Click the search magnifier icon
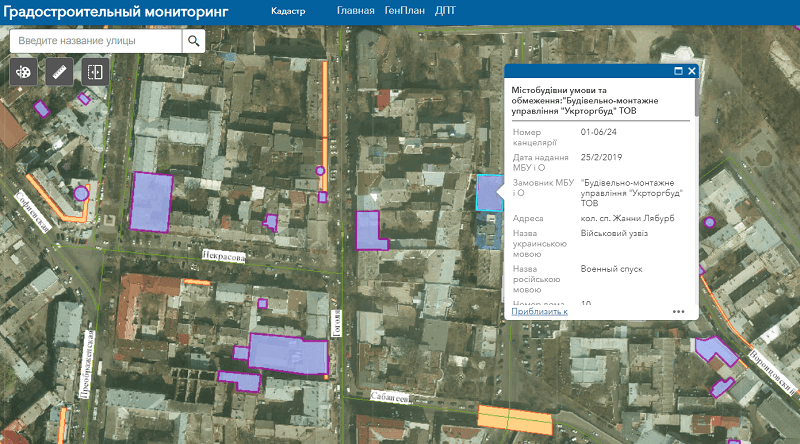 (x=193, y=41)
